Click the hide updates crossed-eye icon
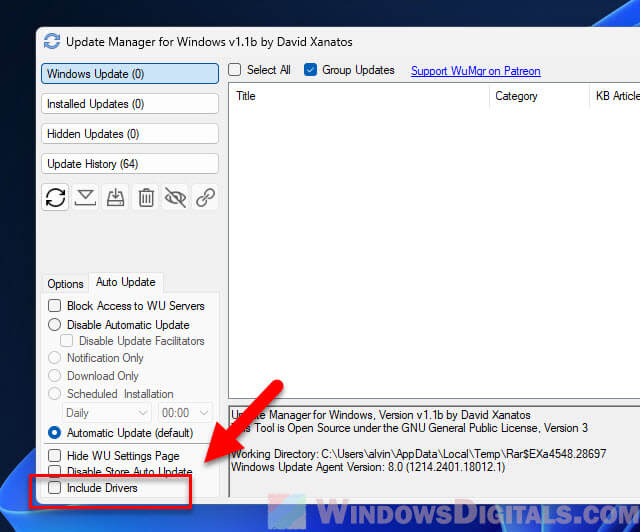 176,198
